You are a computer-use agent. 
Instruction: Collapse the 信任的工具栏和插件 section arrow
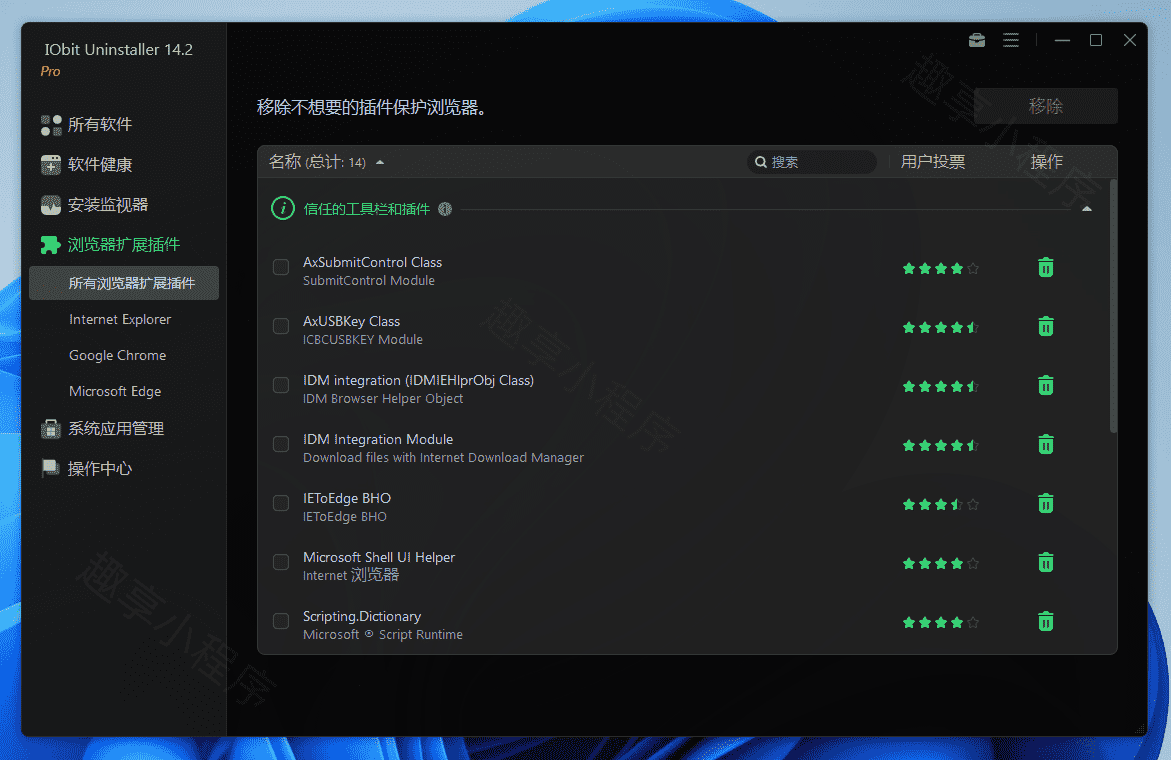[1087, 209]
